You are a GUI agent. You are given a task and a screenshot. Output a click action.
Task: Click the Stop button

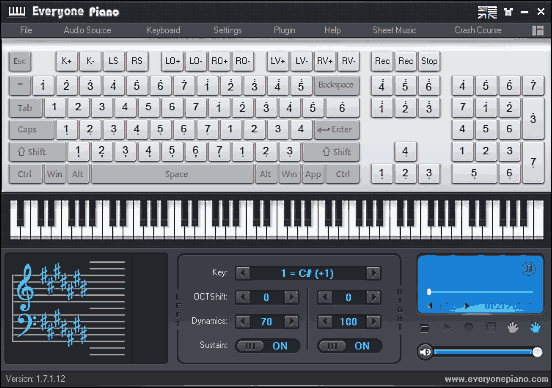[x=429, y=61]
